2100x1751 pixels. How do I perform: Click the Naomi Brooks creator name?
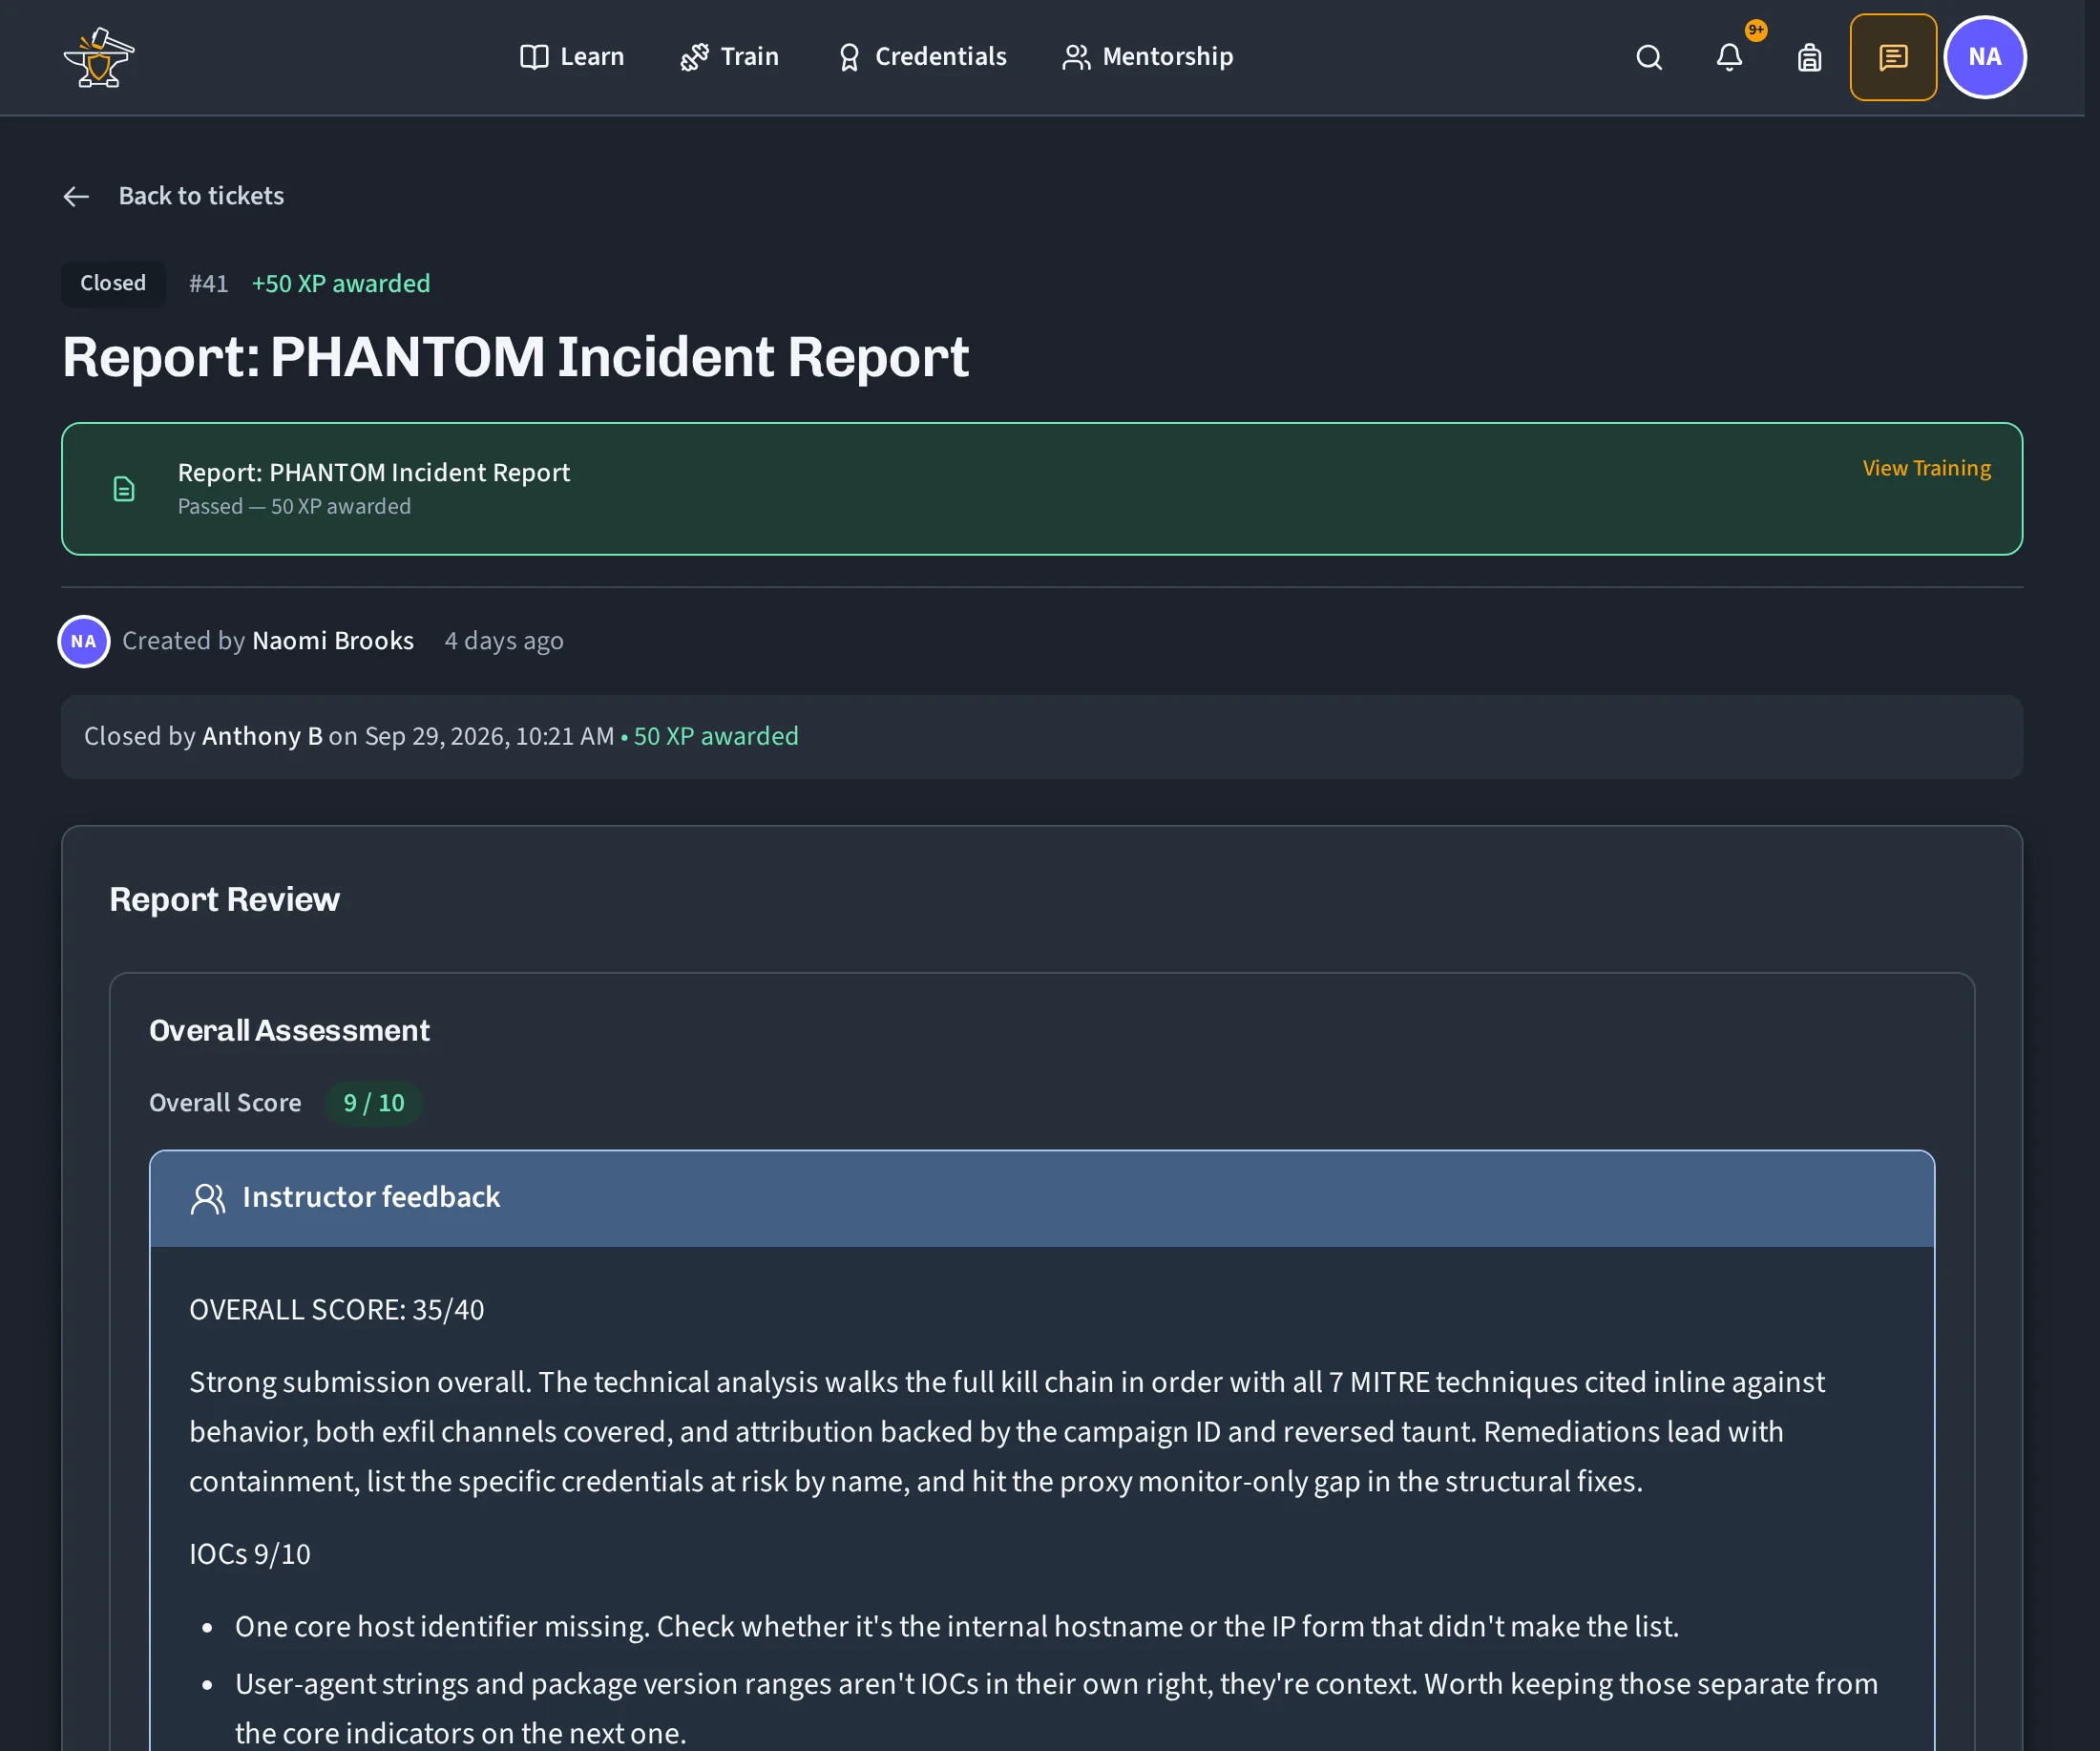coord(333,641)
